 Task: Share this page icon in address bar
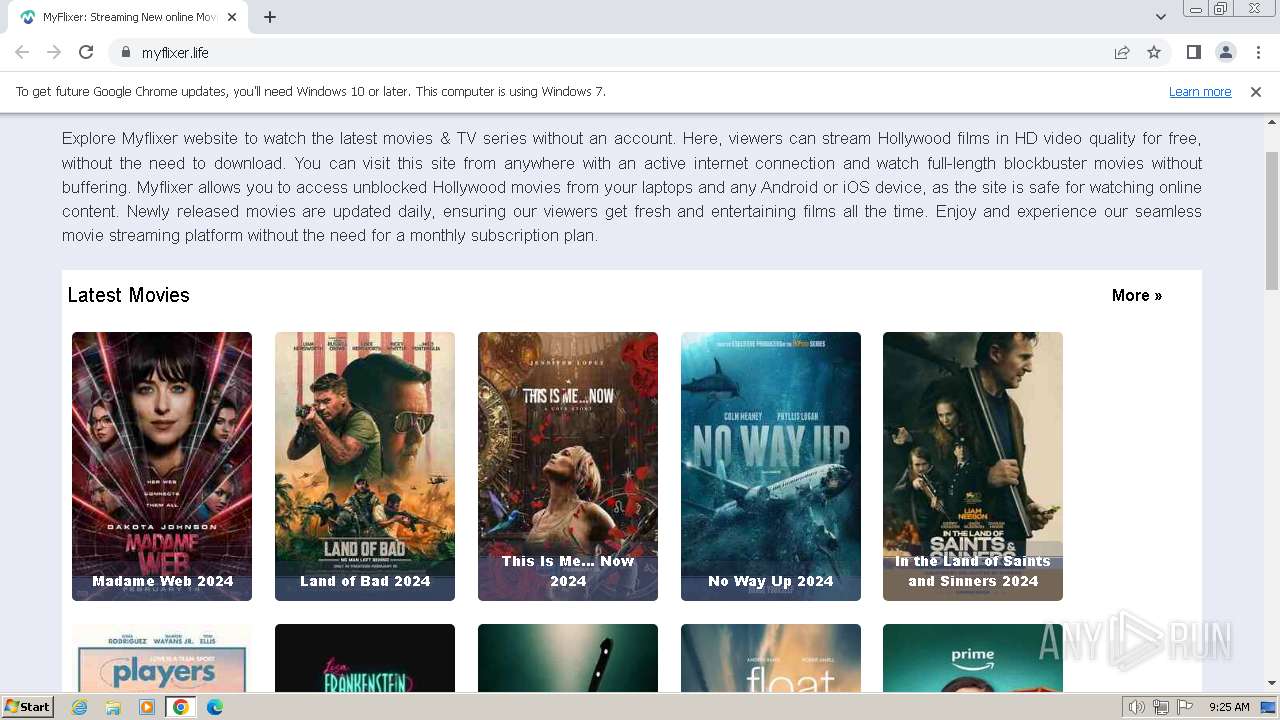(x=1122, y=52)
